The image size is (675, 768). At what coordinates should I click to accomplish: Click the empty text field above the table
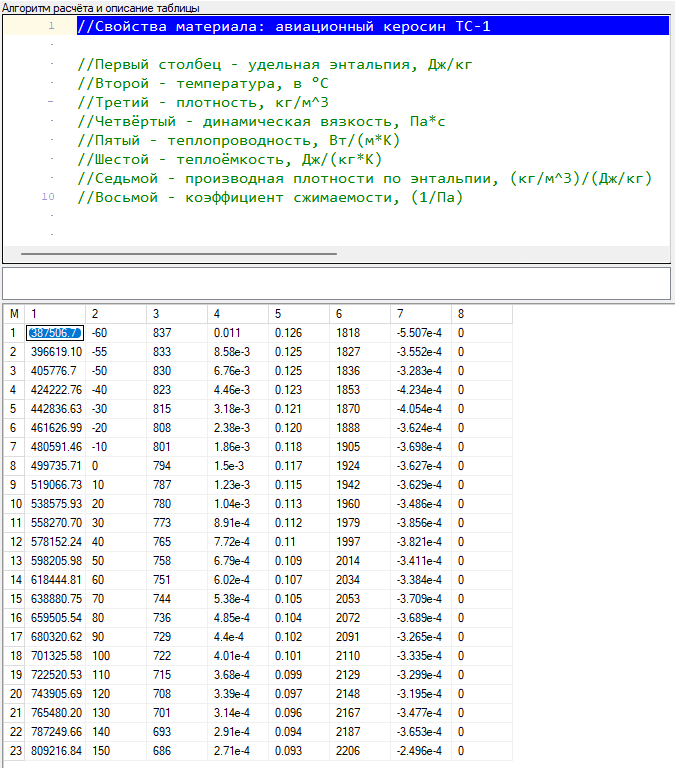click(x=336, y=282)
